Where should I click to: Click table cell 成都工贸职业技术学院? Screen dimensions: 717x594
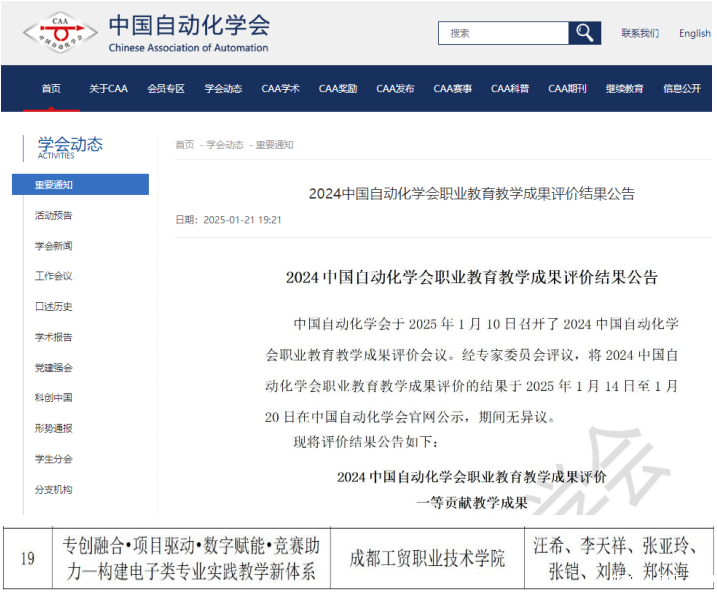[427, 558]
